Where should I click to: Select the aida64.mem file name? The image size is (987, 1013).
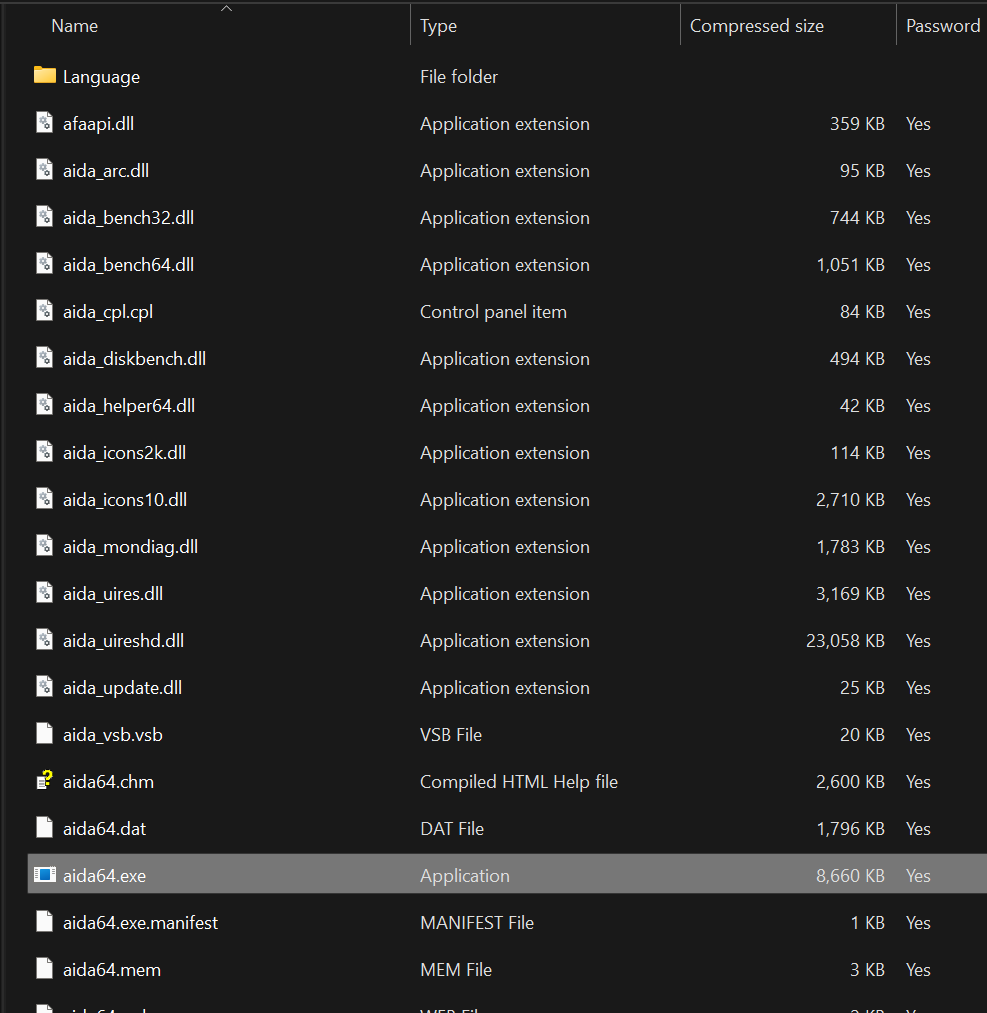112,970
